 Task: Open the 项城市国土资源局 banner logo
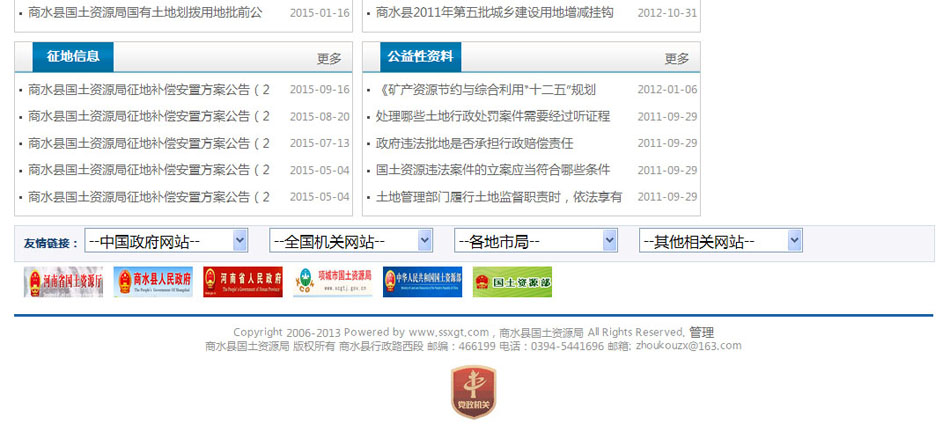(x=332, y=282)
